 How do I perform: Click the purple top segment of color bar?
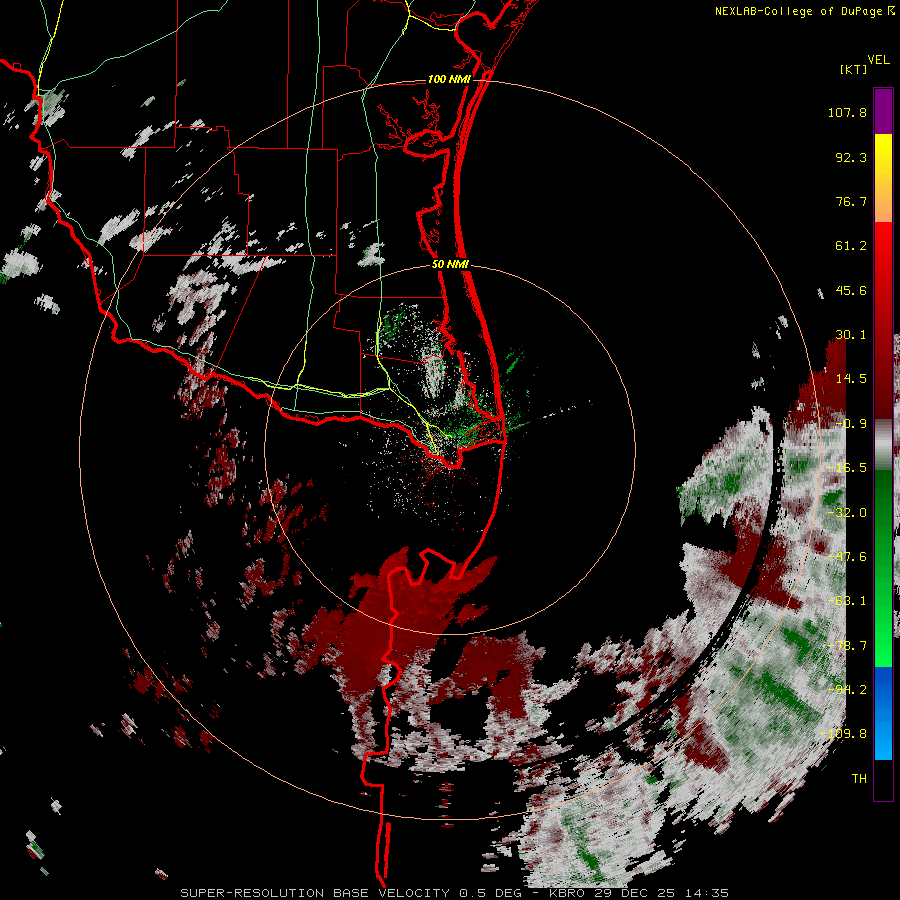point(883,111)
